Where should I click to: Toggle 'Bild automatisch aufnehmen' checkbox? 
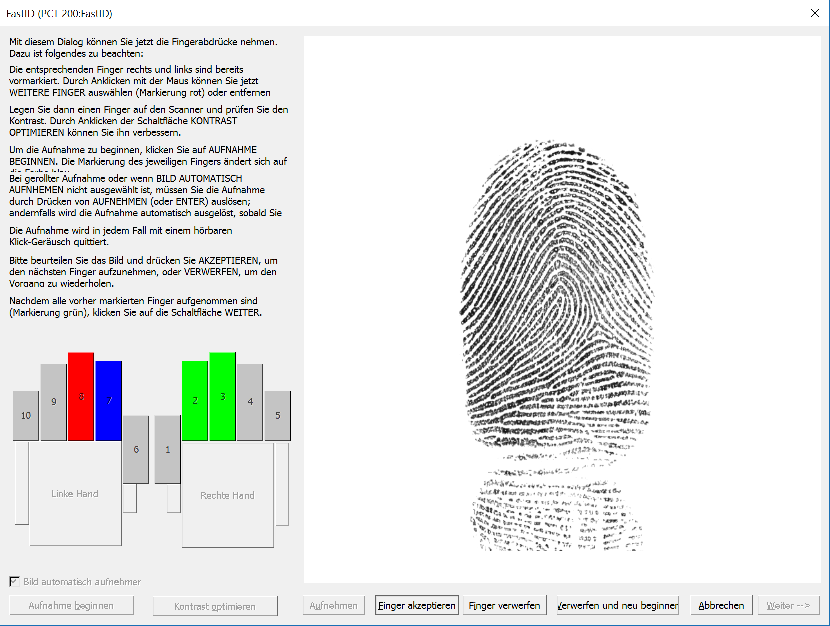(x=15, y=581)
